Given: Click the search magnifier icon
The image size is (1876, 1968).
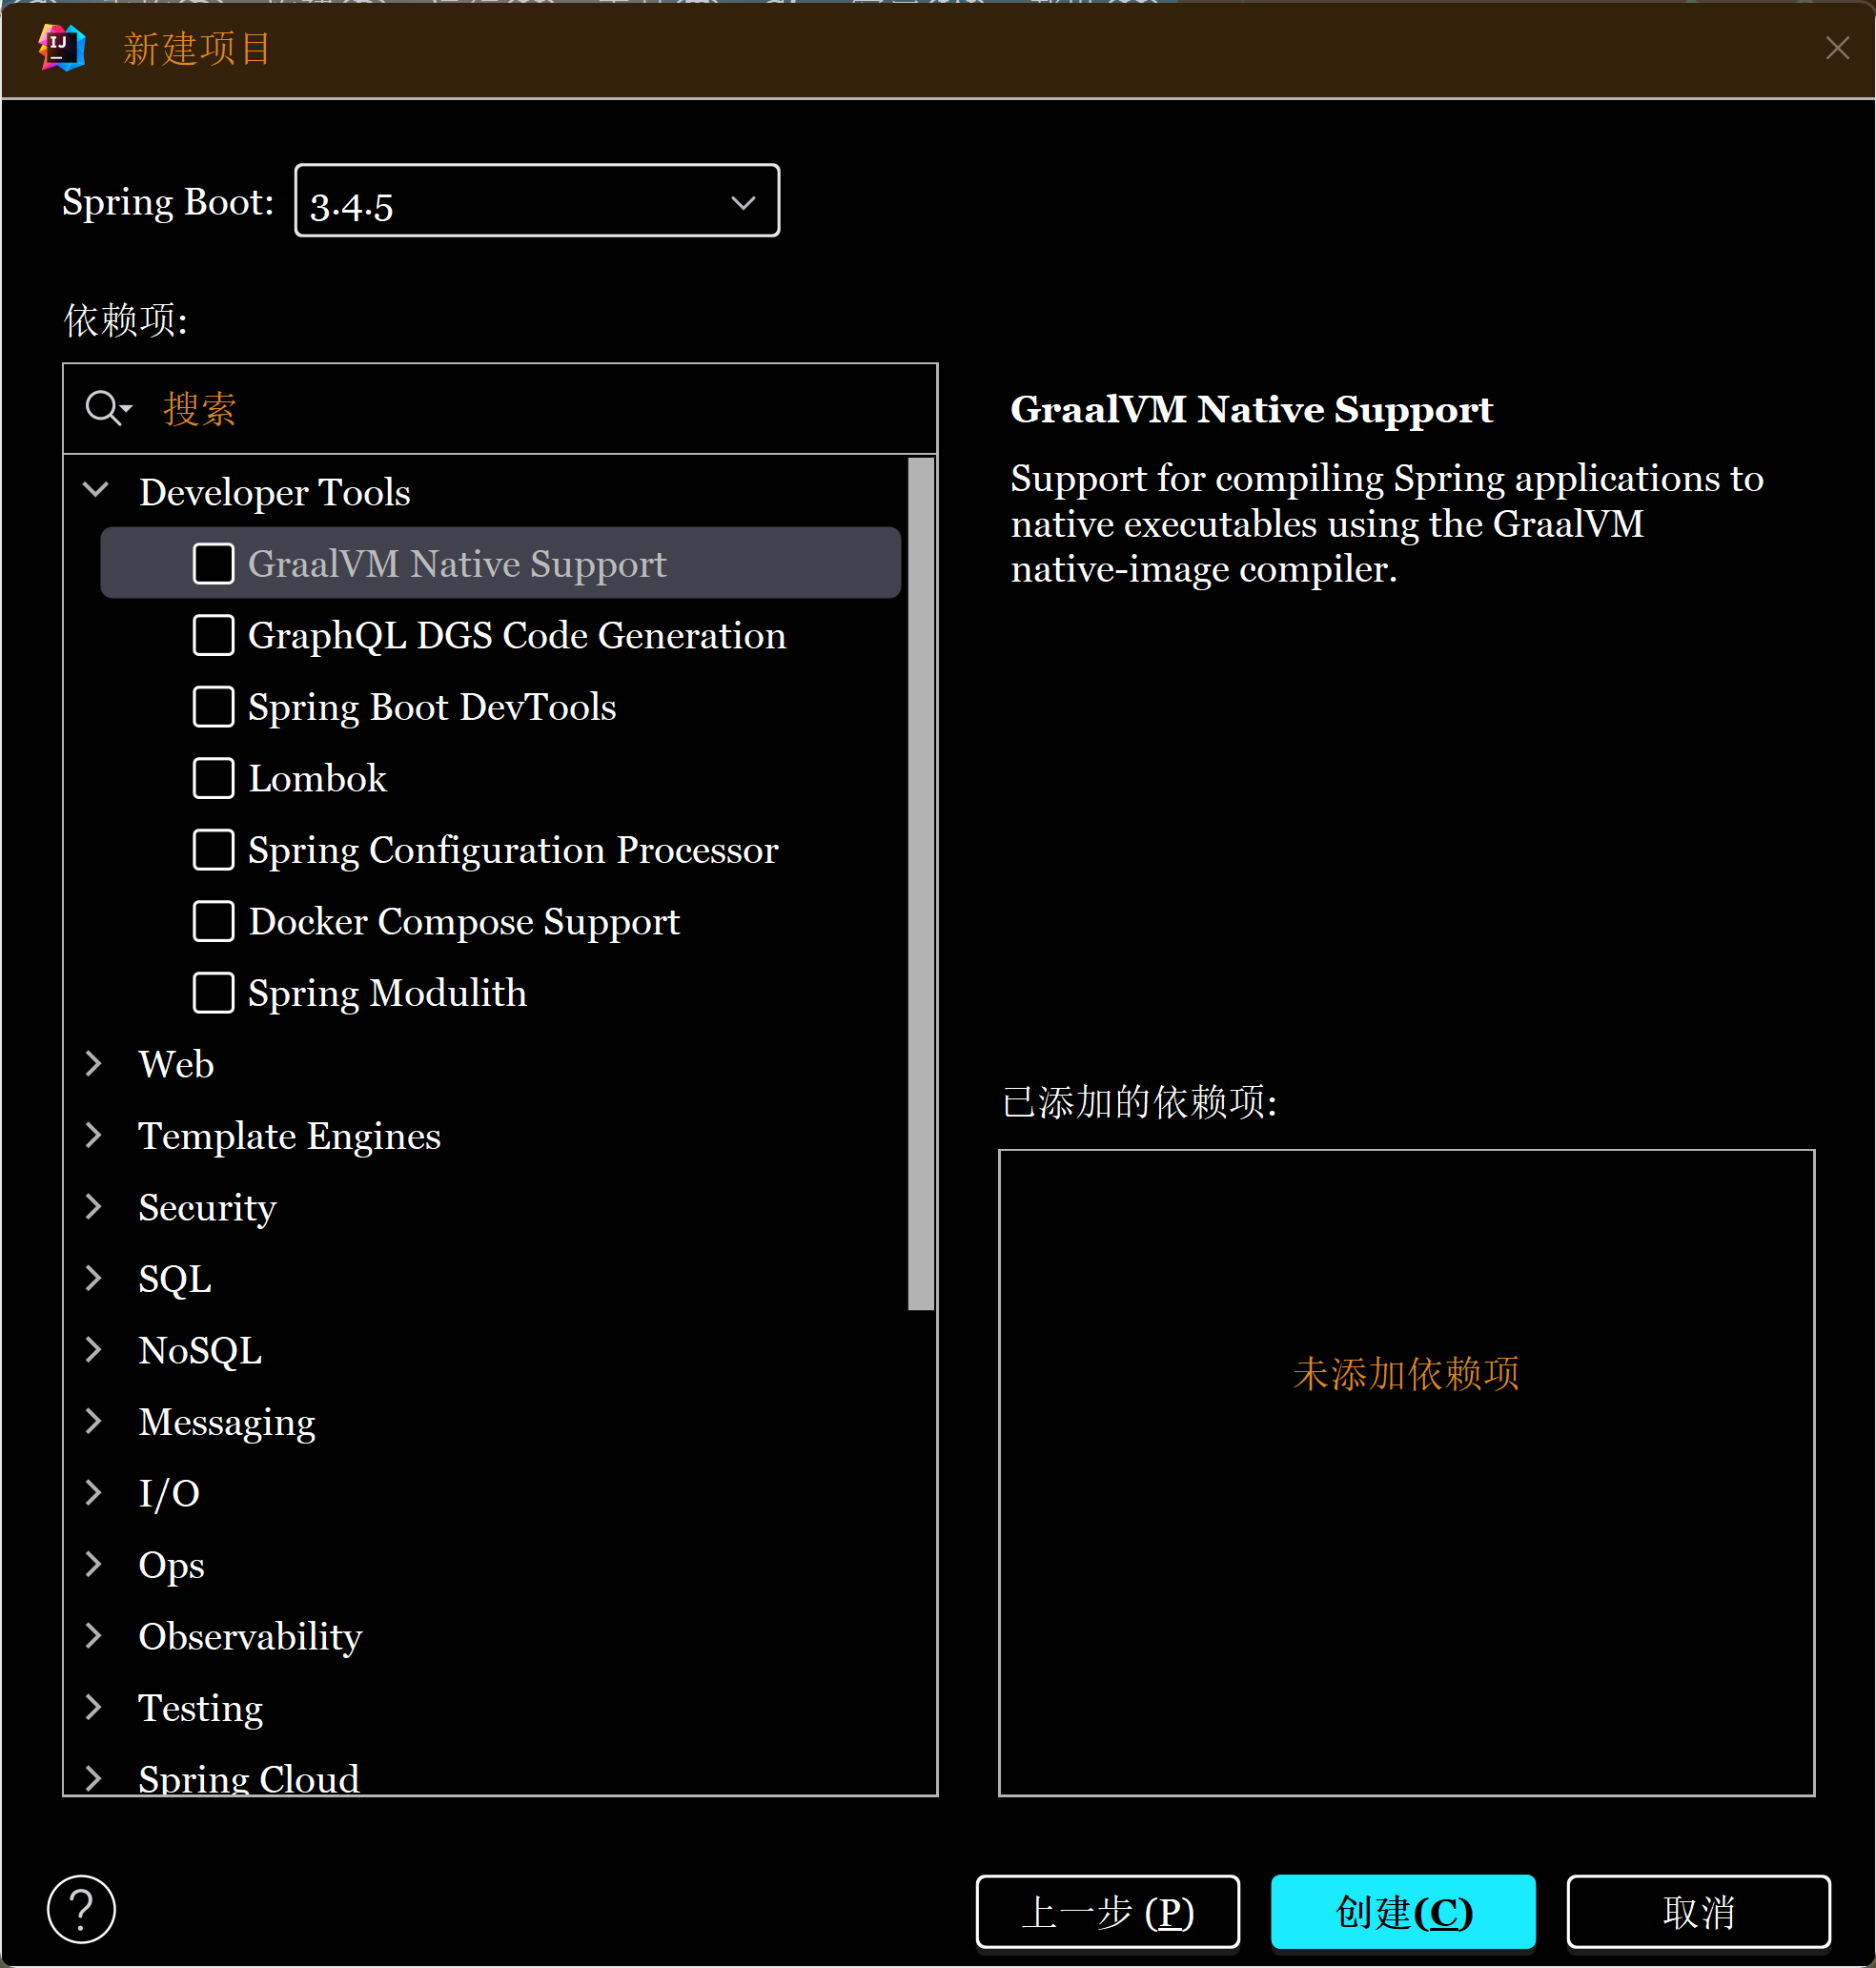Looking at the screenshot, I should (x=106, y=408).
